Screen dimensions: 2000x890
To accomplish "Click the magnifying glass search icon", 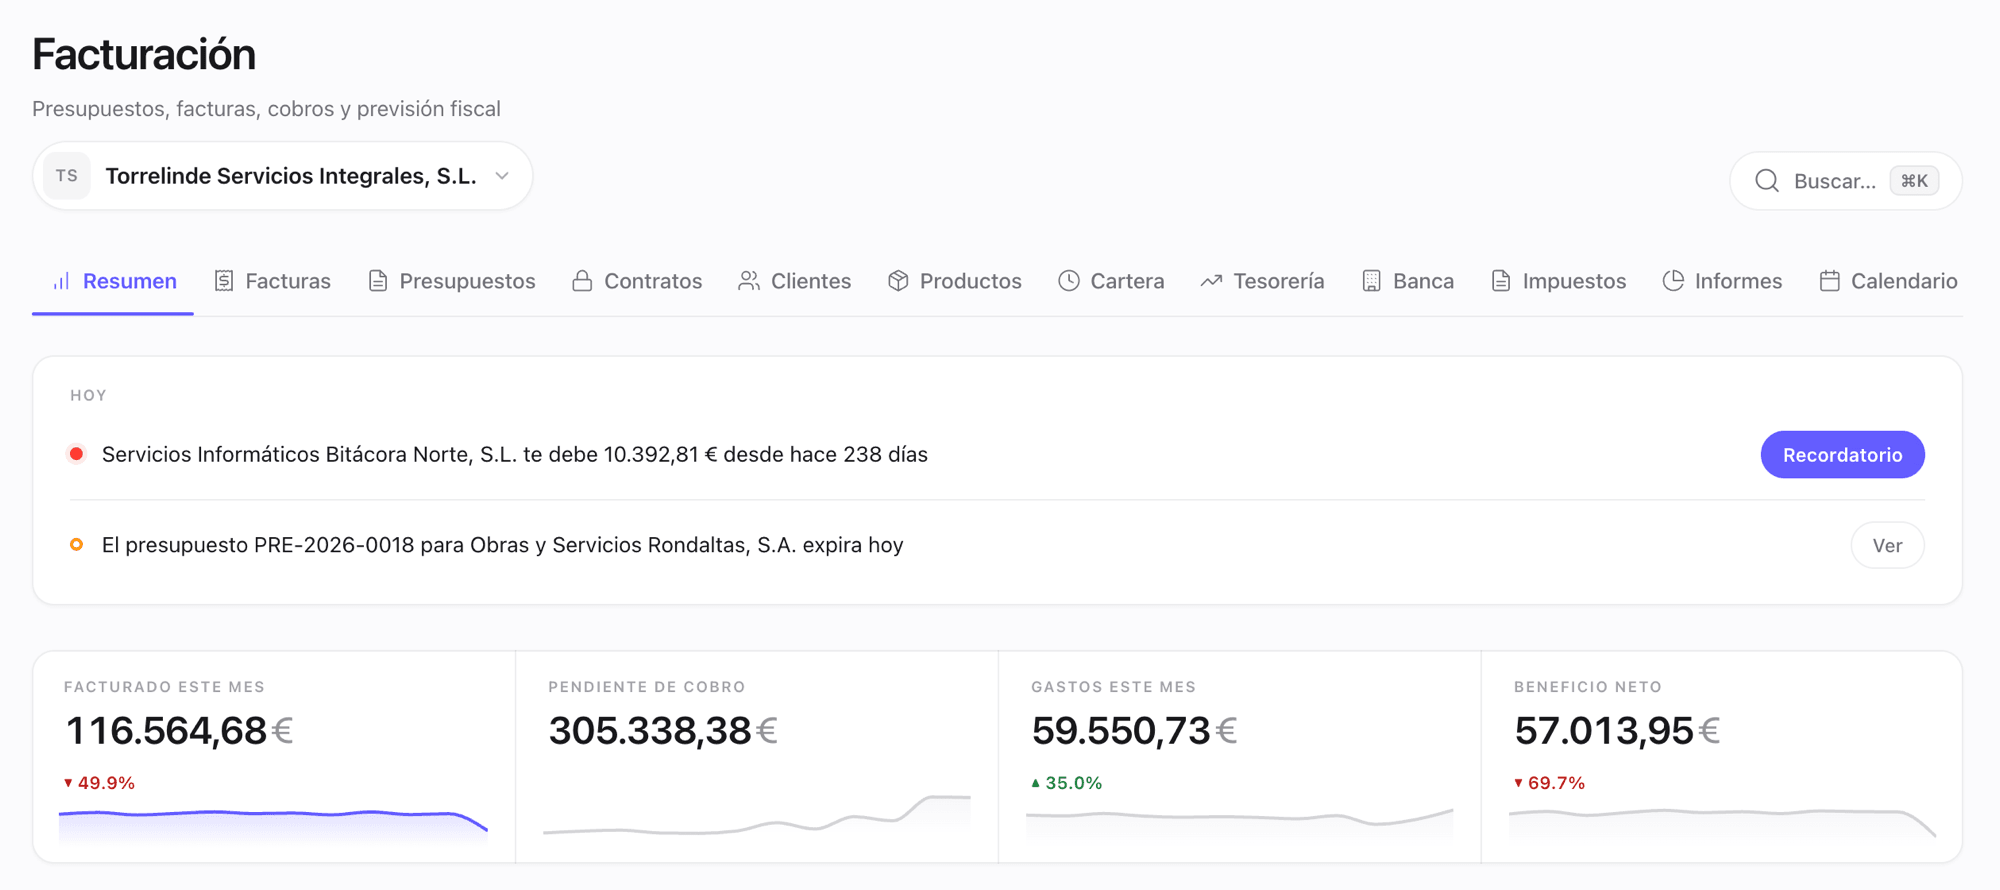I will pyautogui.click(x=1767, y=181).
